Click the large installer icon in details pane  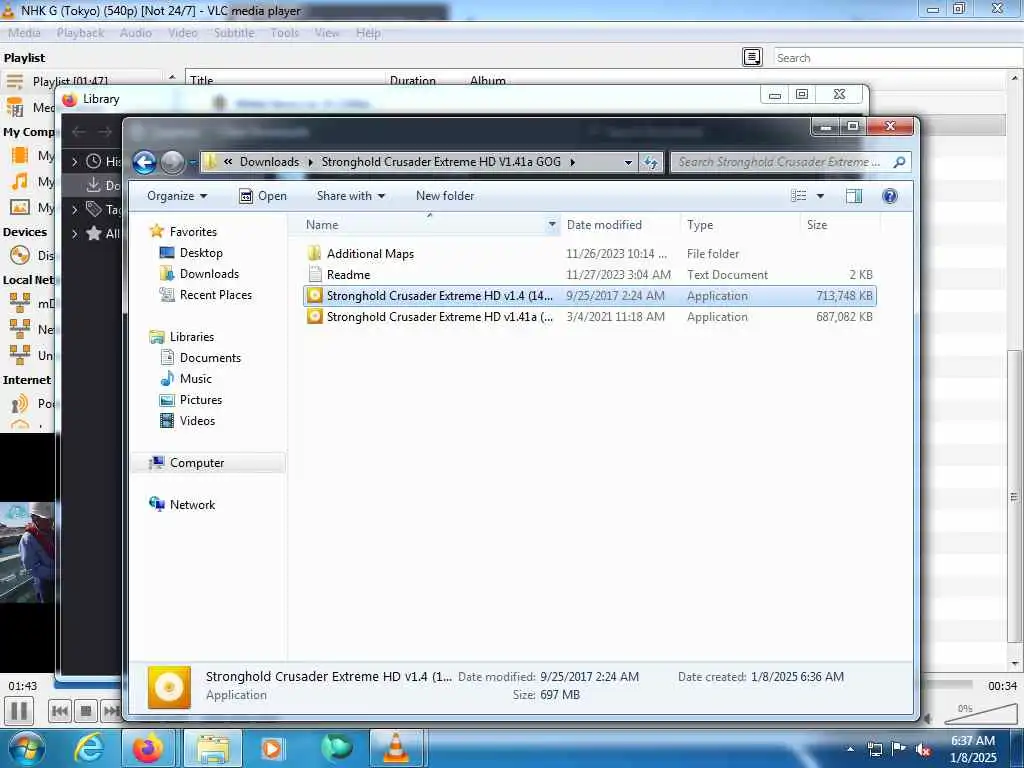[169, 687]
